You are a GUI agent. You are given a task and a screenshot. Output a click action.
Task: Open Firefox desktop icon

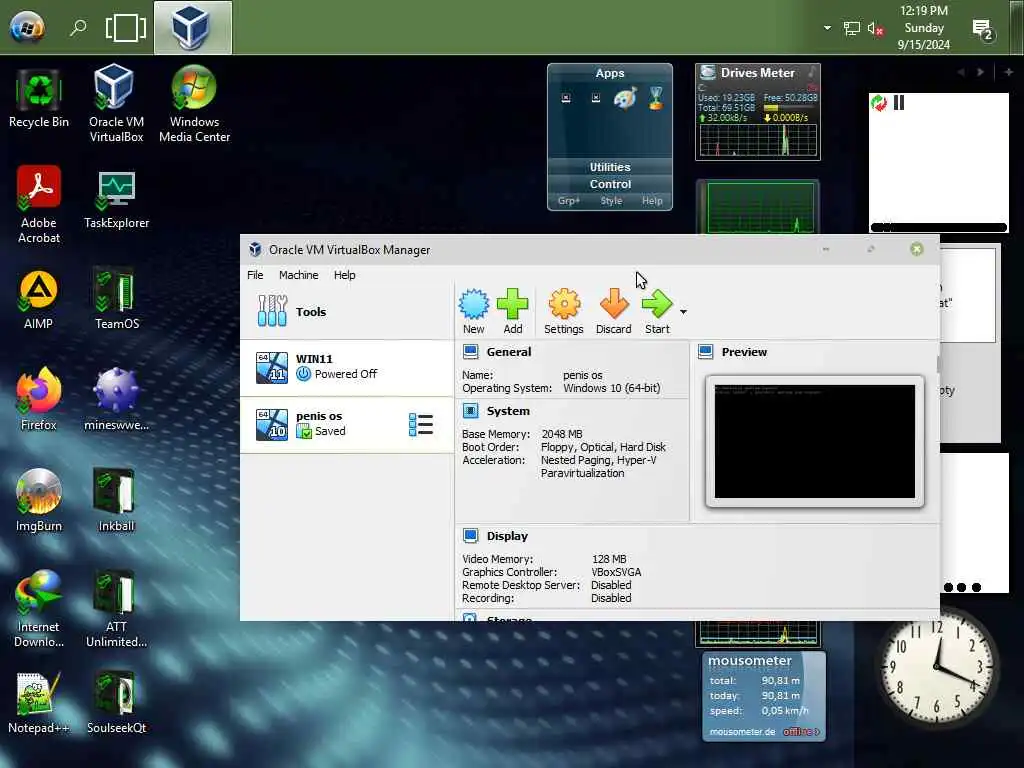pyautogui.click(x=39, y=399)
